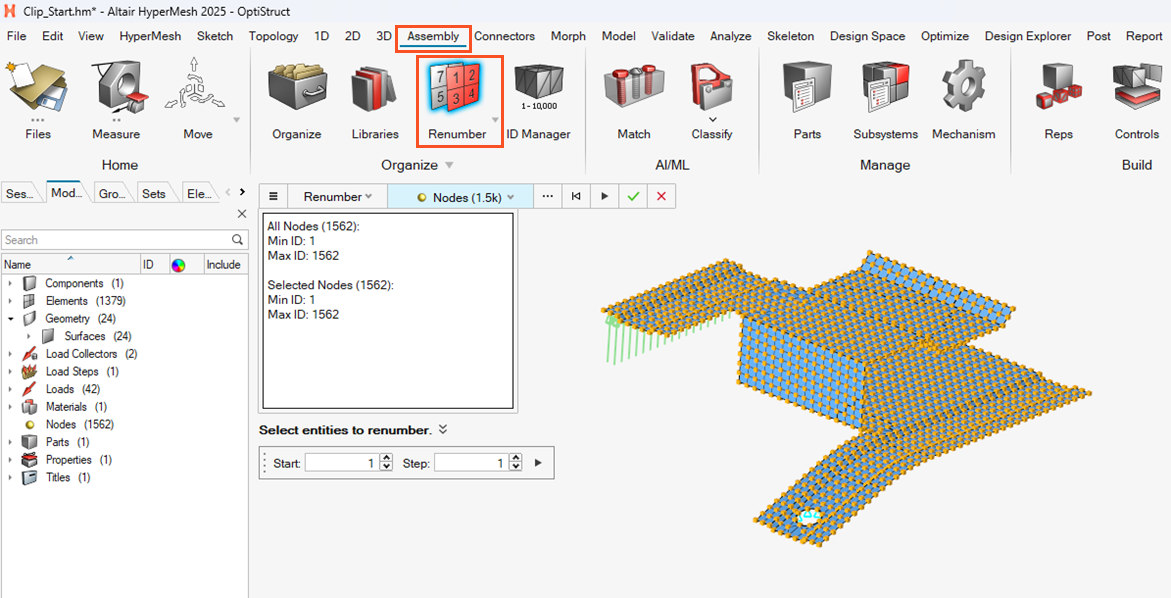Open the Renumber dropdown in guide bar
Viewport: 1171px width, 598px height.
[x=338, y=196]
